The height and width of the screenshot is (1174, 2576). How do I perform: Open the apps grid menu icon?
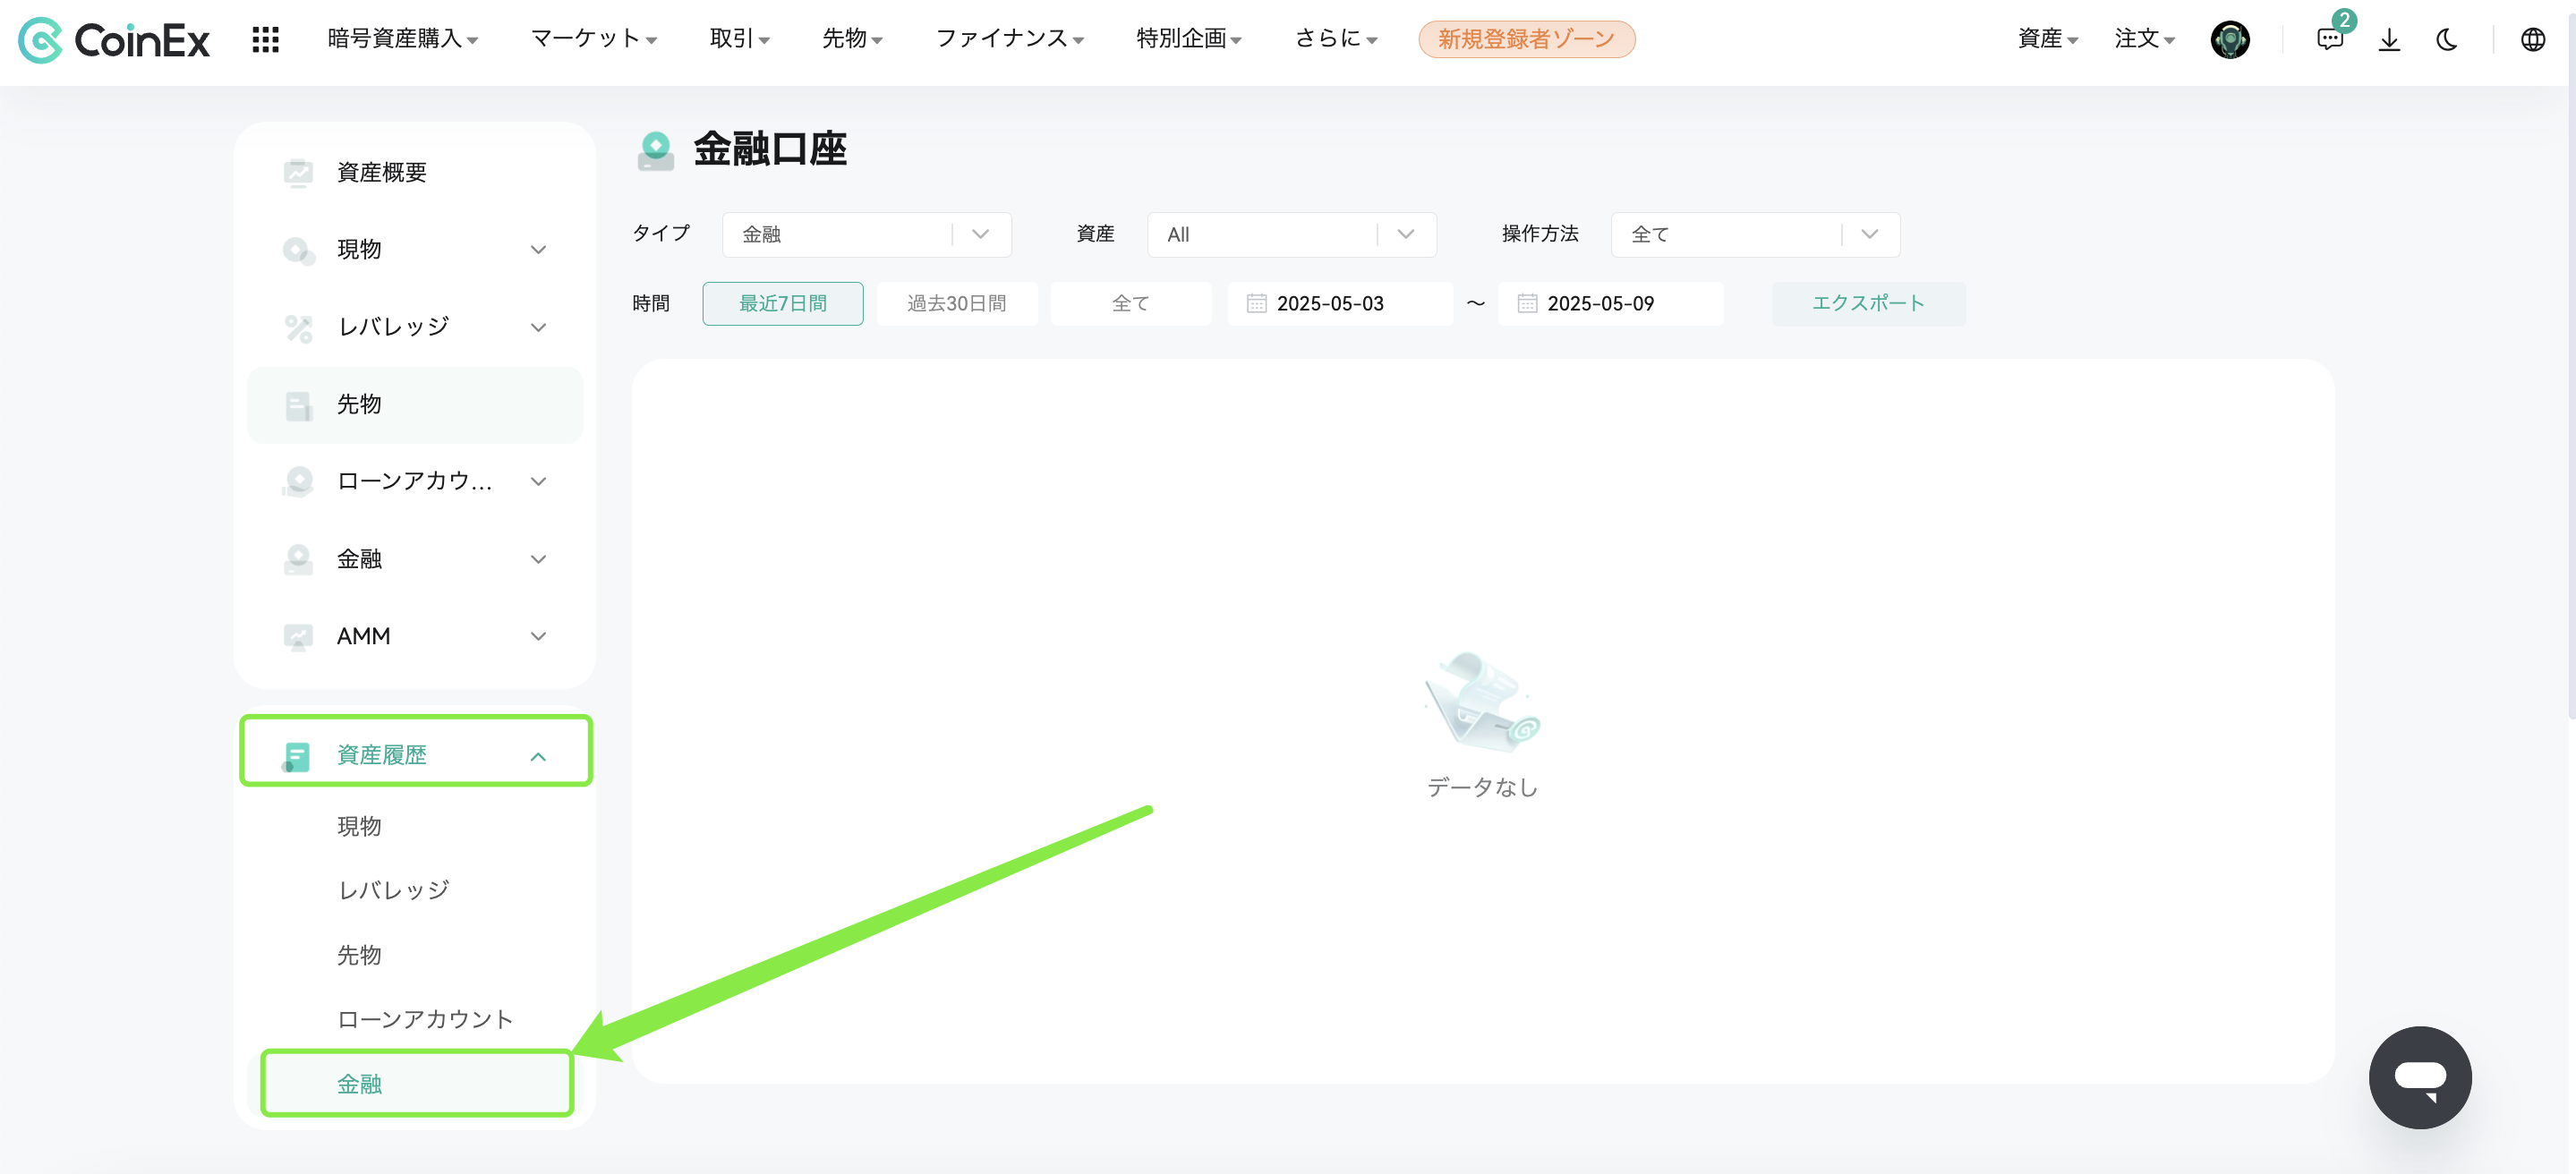click(x=265, y=40)
